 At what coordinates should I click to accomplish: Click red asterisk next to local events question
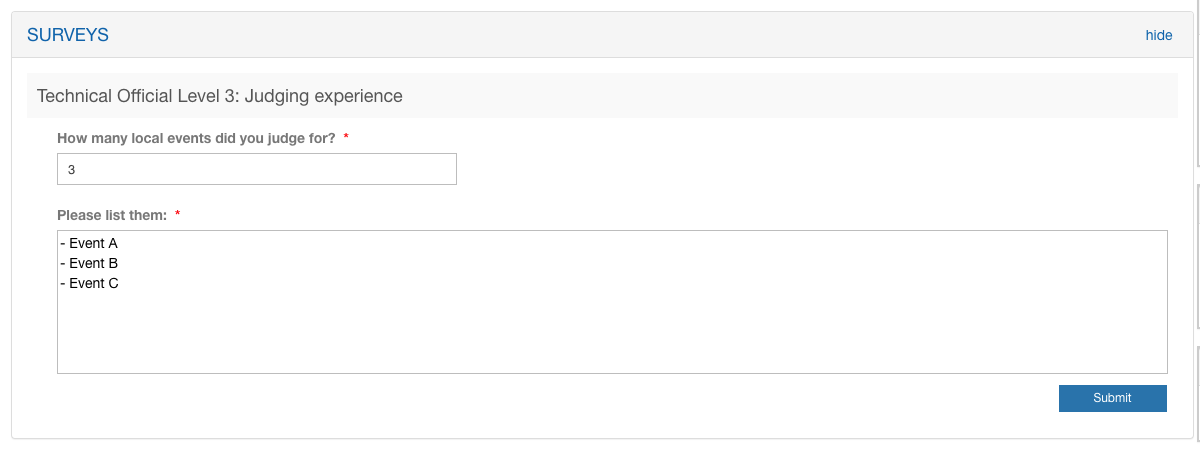point(346,139)
